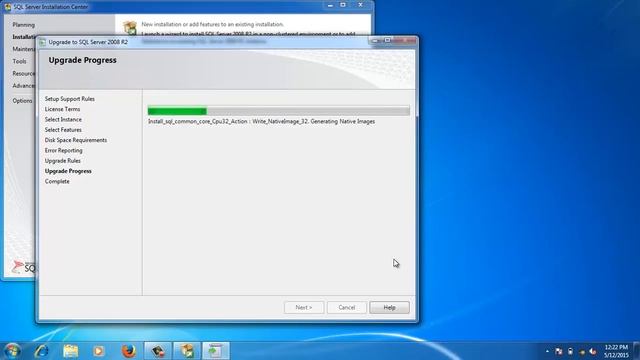Open Installation in the Installation Center sidebar

click(x=24, y=37)
